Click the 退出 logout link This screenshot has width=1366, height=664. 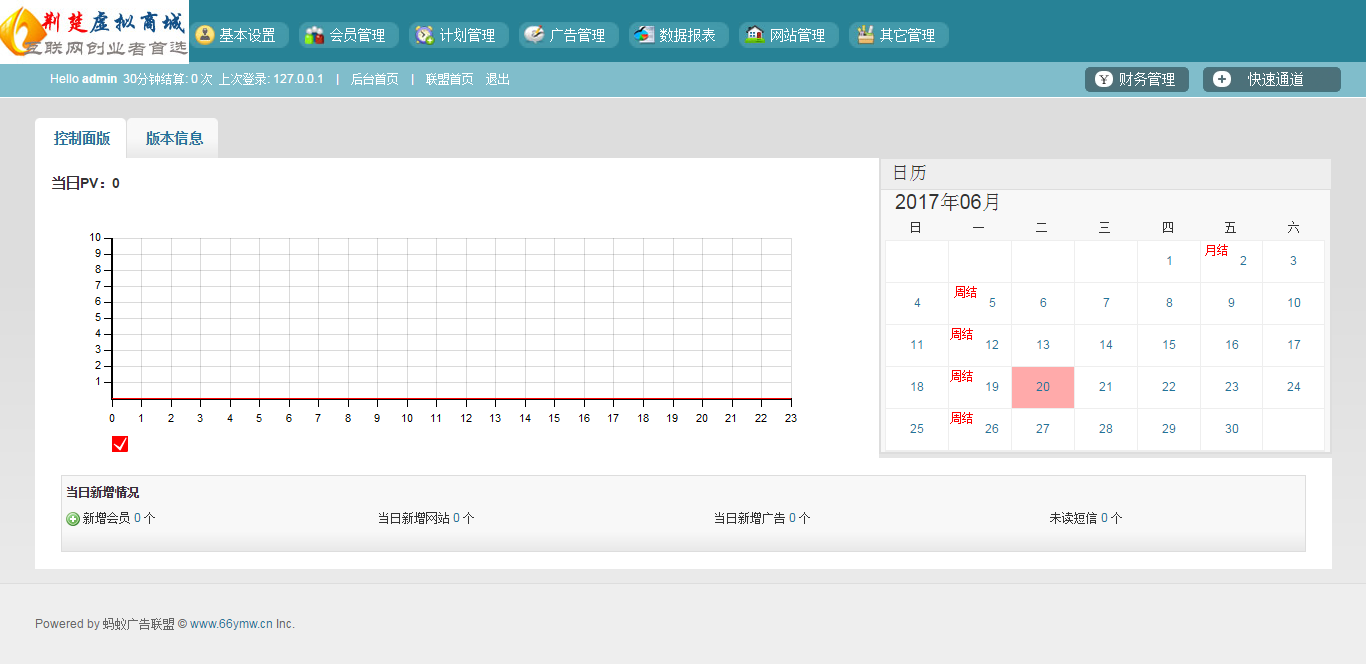click(498, 79)
